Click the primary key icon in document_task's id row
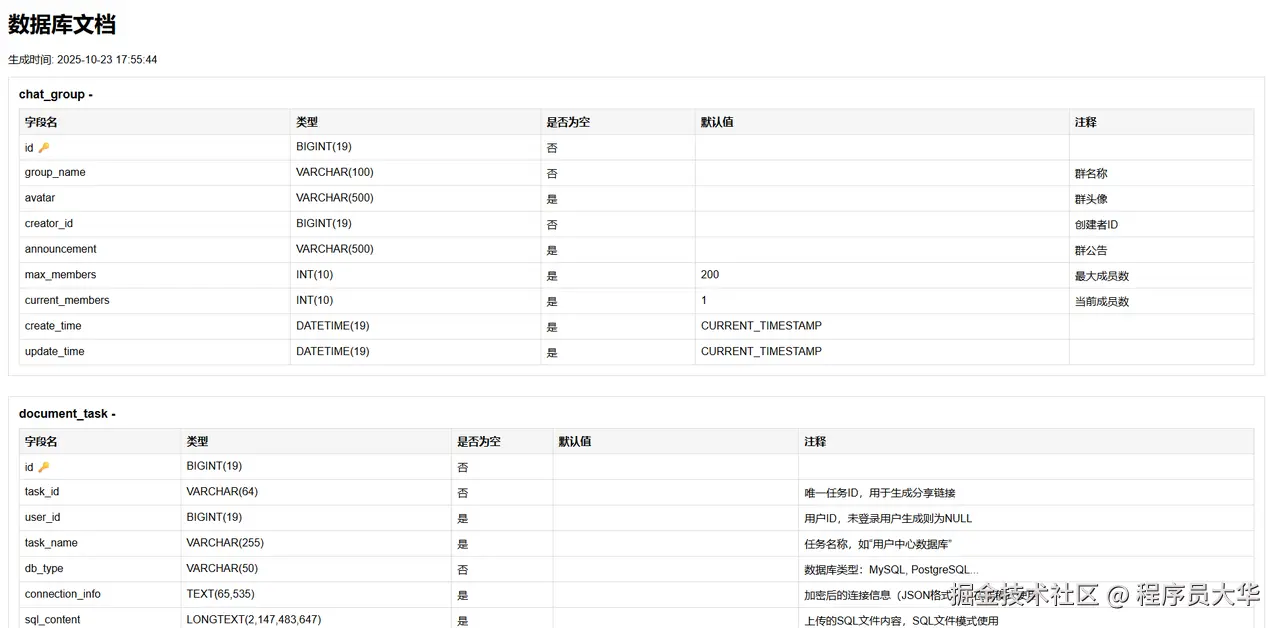1280x628 pixels. tap(43, 467)
